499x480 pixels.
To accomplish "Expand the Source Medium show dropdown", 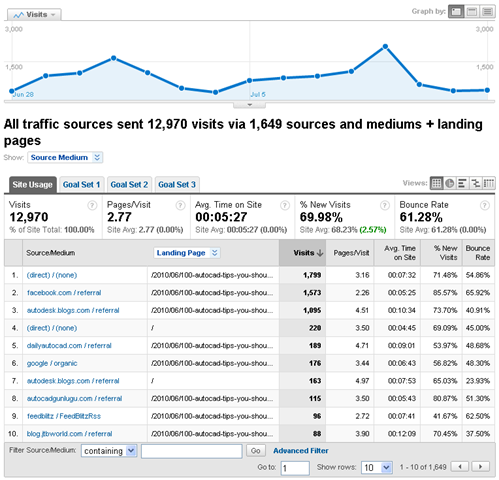I will point(65,157).
